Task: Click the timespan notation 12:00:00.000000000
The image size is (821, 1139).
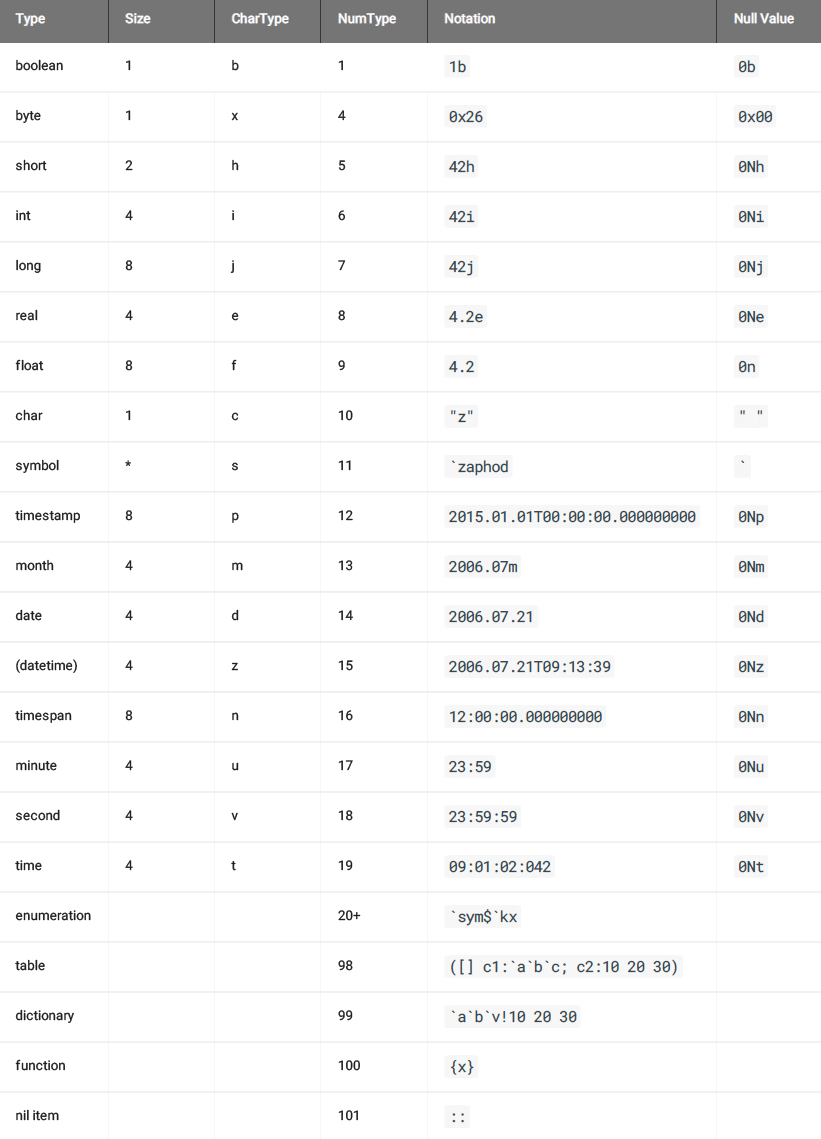Action: click(526, 717)
